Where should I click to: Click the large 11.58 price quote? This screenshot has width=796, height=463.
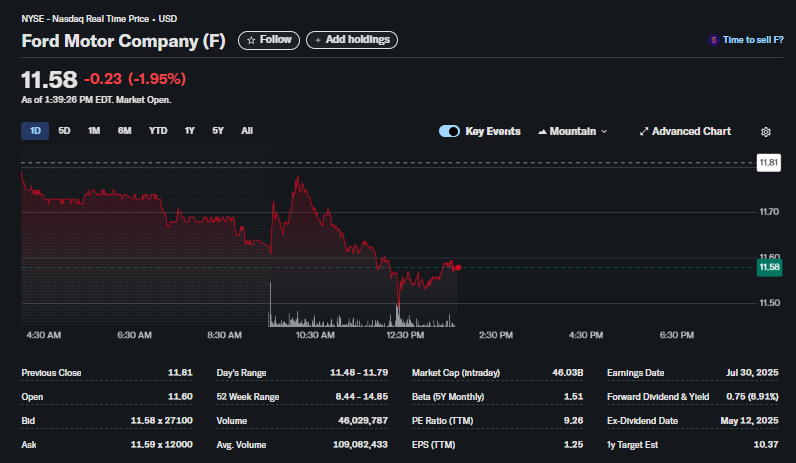pos(49,80)
